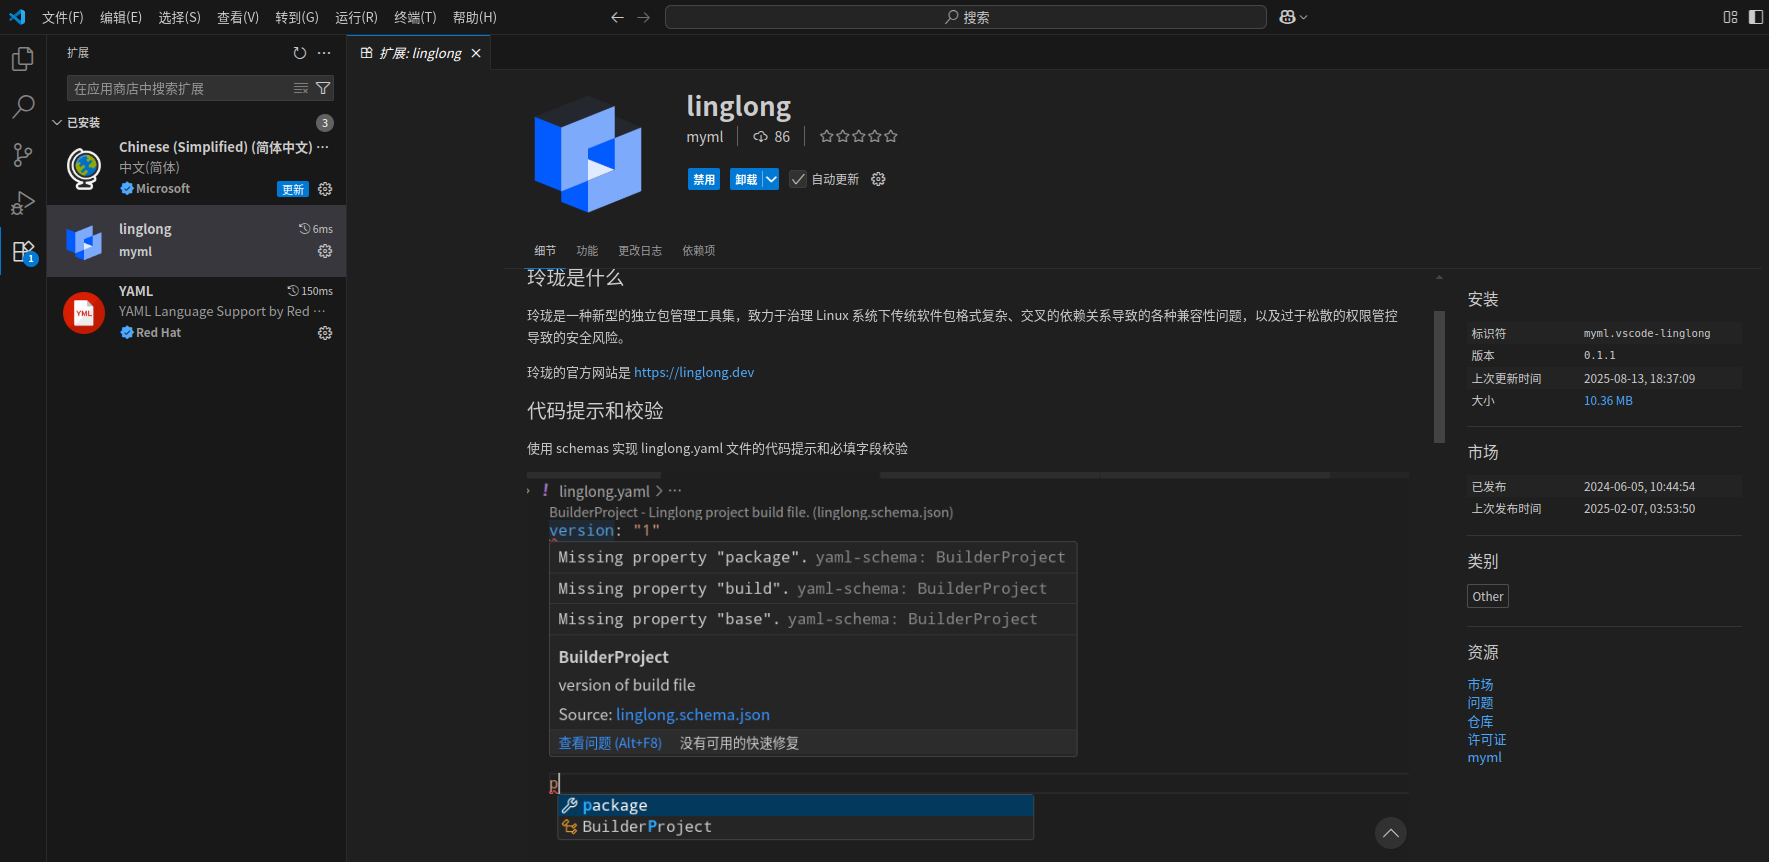Open manage gear for linglong in list

coord(325,251)
